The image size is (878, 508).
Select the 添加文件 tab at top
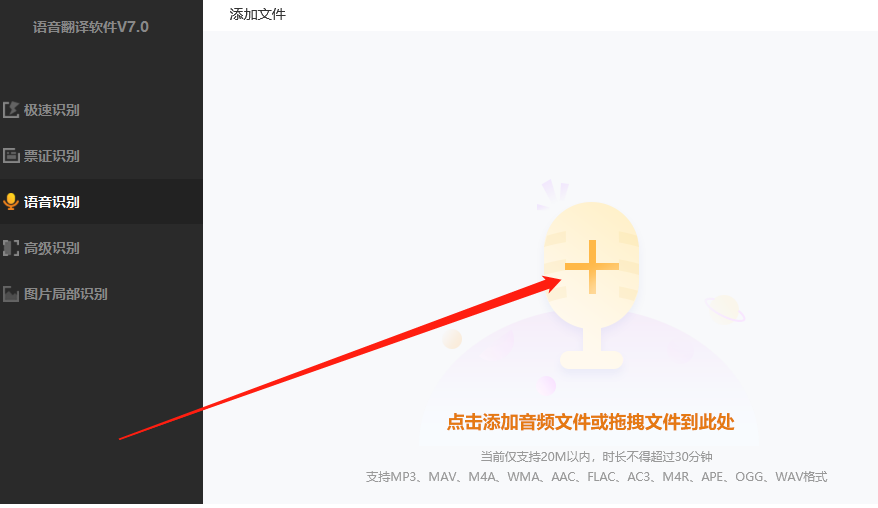(258, 15)
